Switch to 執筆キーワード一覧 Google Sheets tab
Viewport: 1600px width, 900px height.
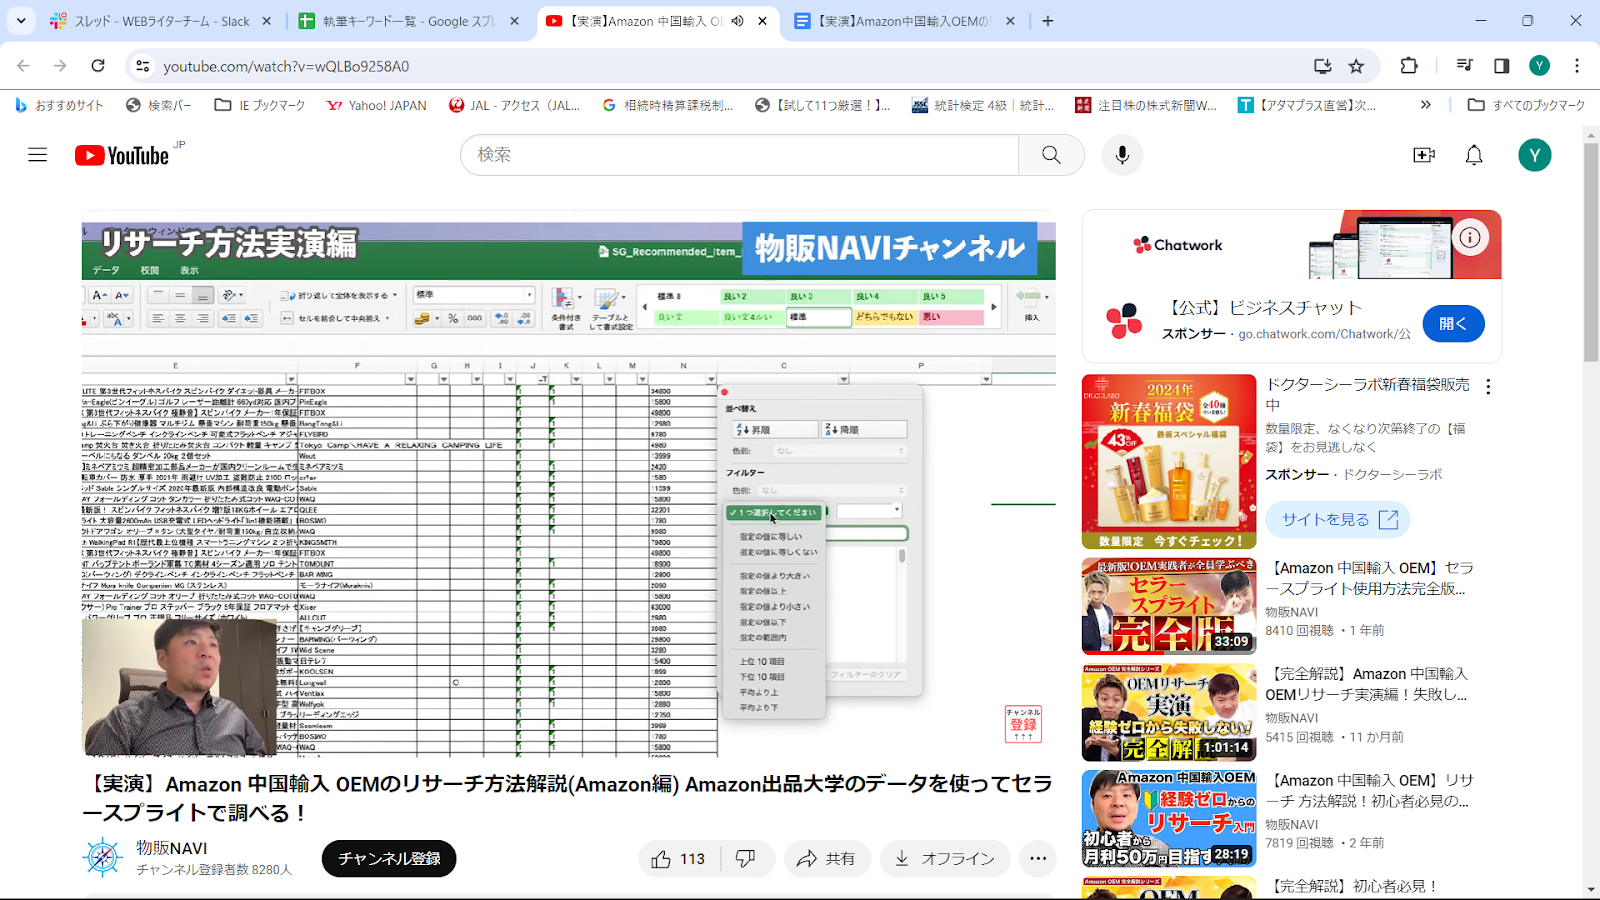(x=410, y=21)
